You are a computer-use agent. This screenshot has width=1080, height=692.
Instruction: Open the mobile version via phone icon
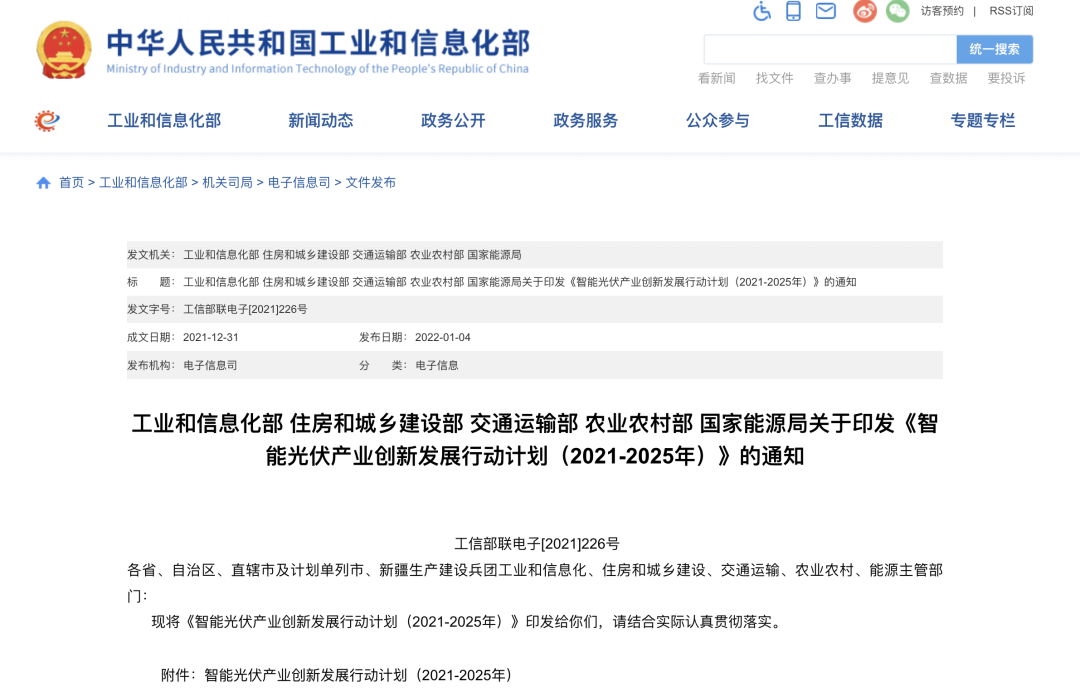click(793, 13)
